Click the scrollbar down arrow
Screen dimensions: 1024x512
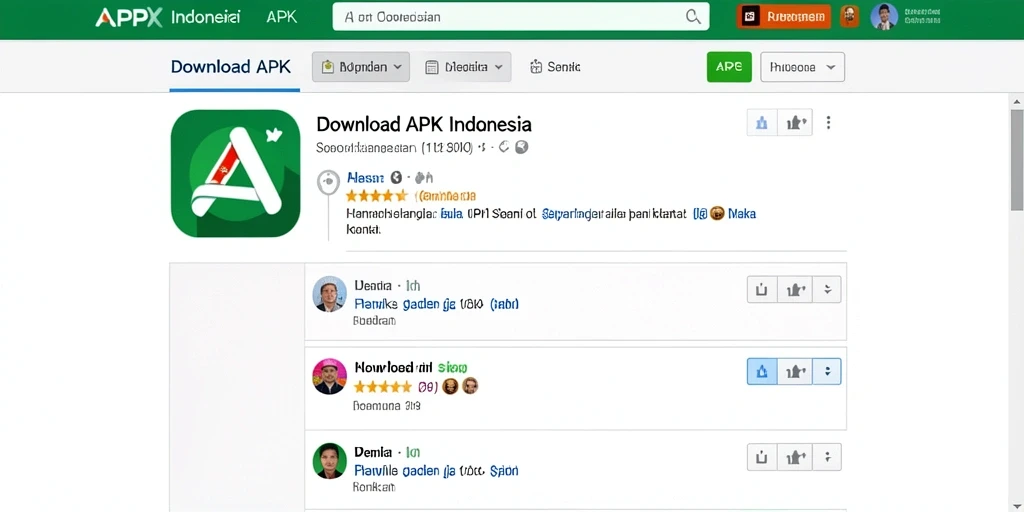[1017, 505]
